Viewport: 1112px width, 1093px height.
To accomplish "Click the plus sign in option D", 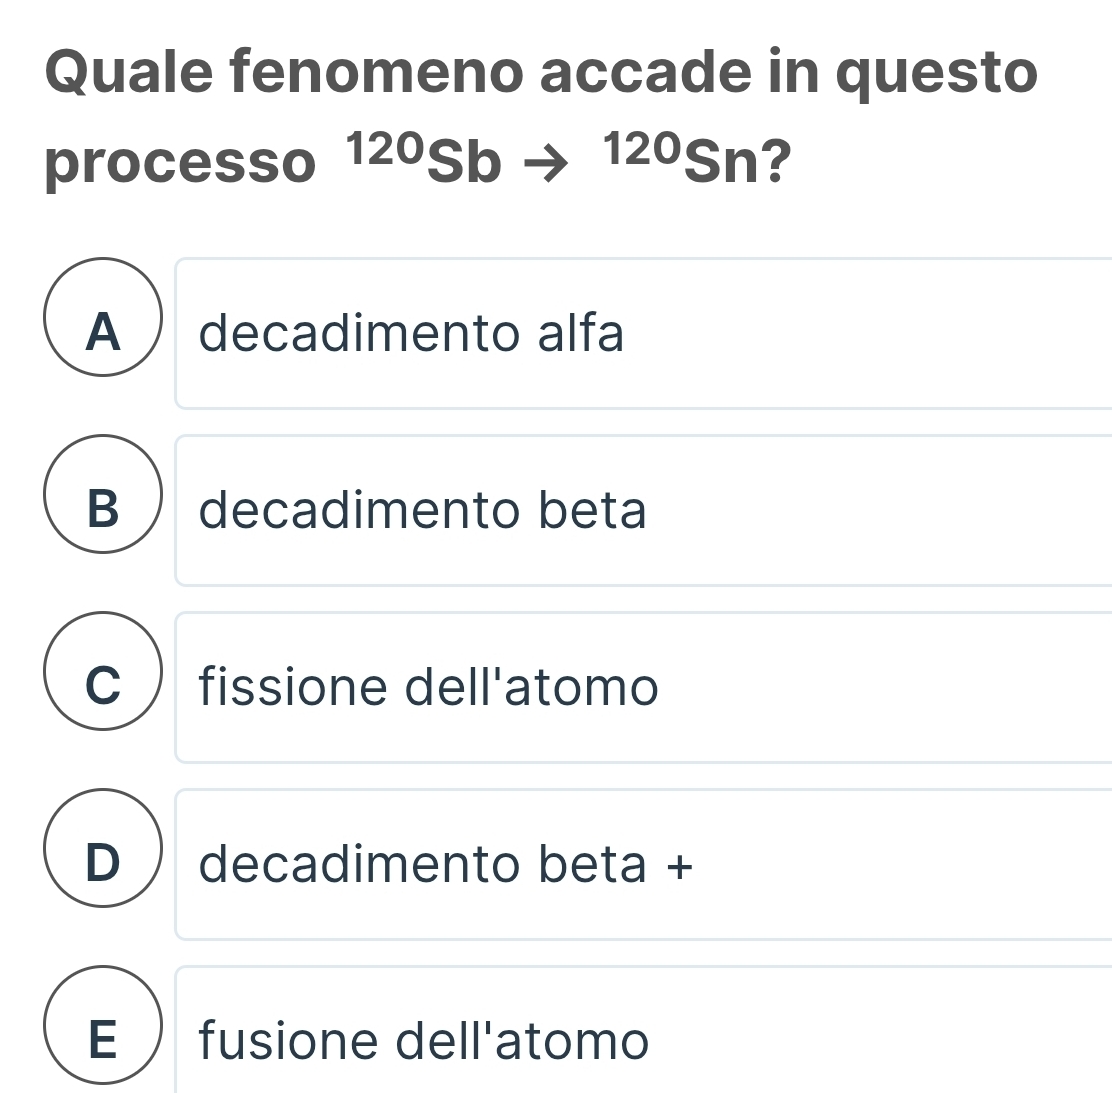I will (x=679, y=866).
